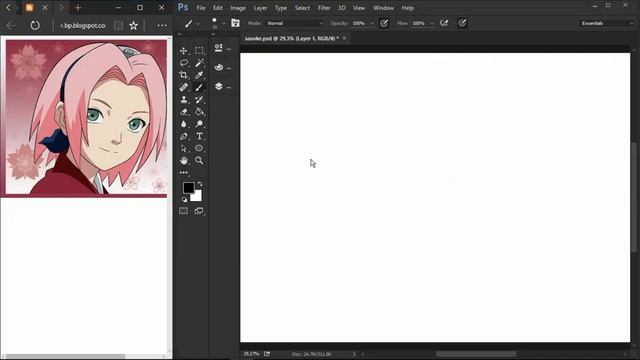Select the Lasso tool
Image resolution: width=640 pixels, height=360 pixels.
click(184, 63)
